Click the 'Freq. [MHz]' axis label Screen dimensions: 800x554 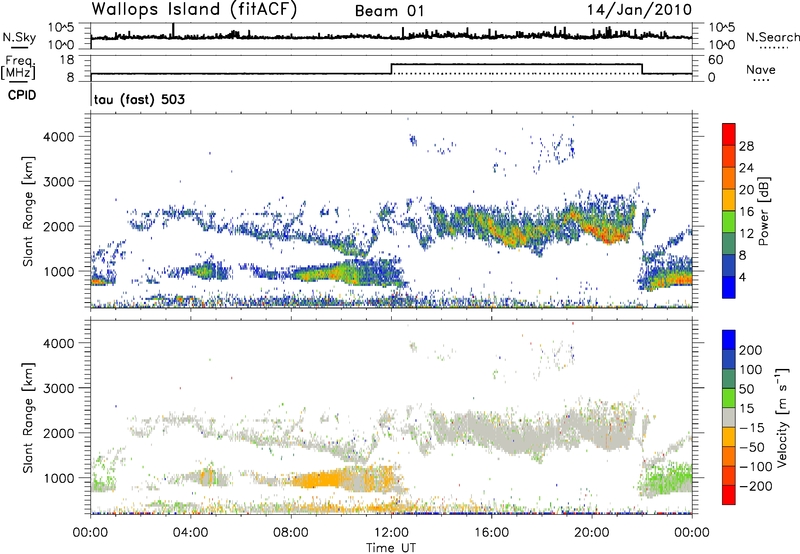tap(18, 67)
